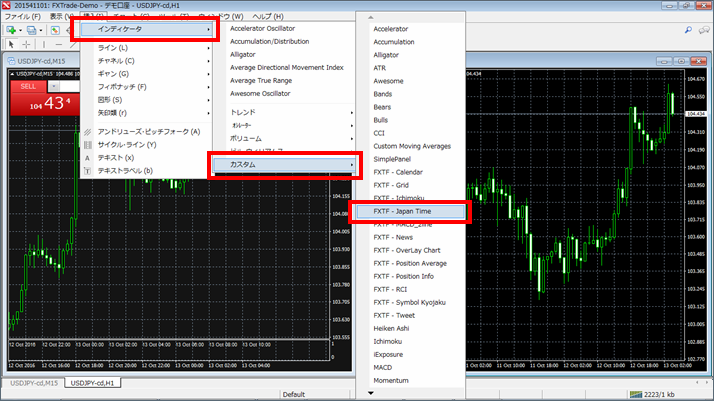Click the 104.43 sell price panel
The image size is (714, 401).
(x=46, y=104)
